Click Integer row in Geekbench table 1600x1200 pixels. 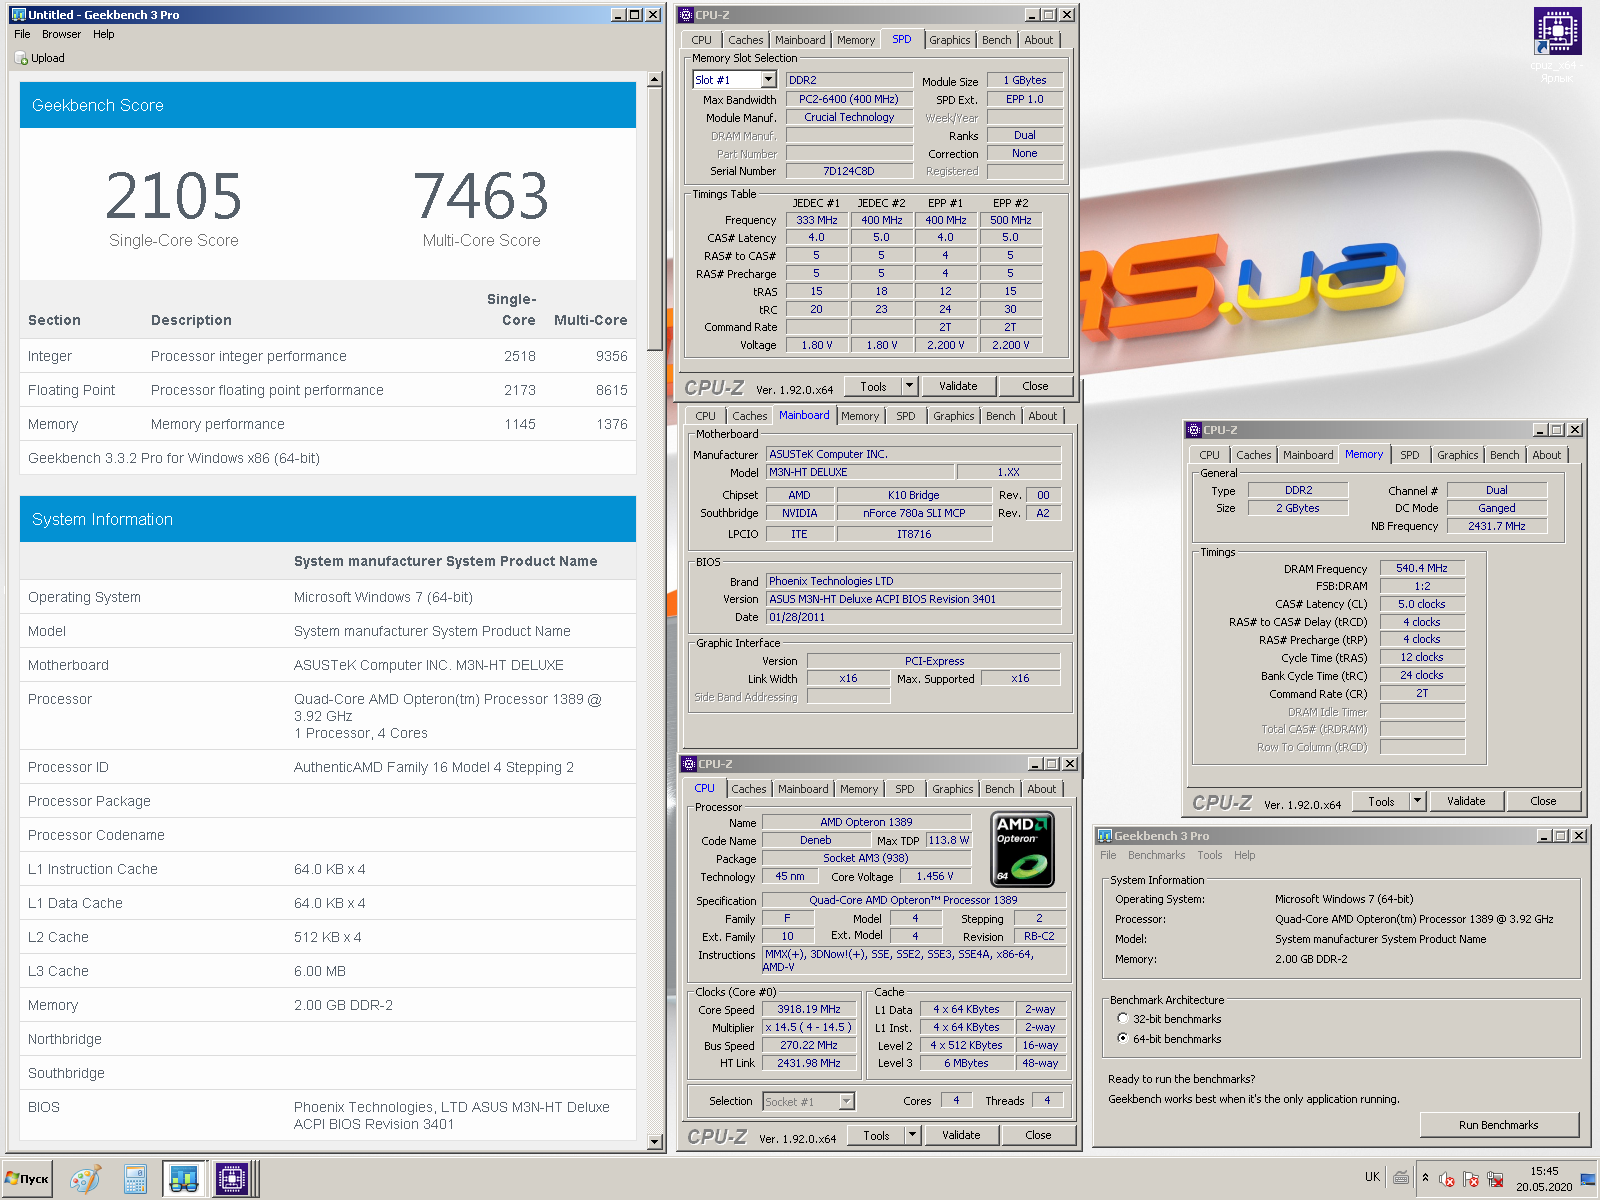(328, 356)
